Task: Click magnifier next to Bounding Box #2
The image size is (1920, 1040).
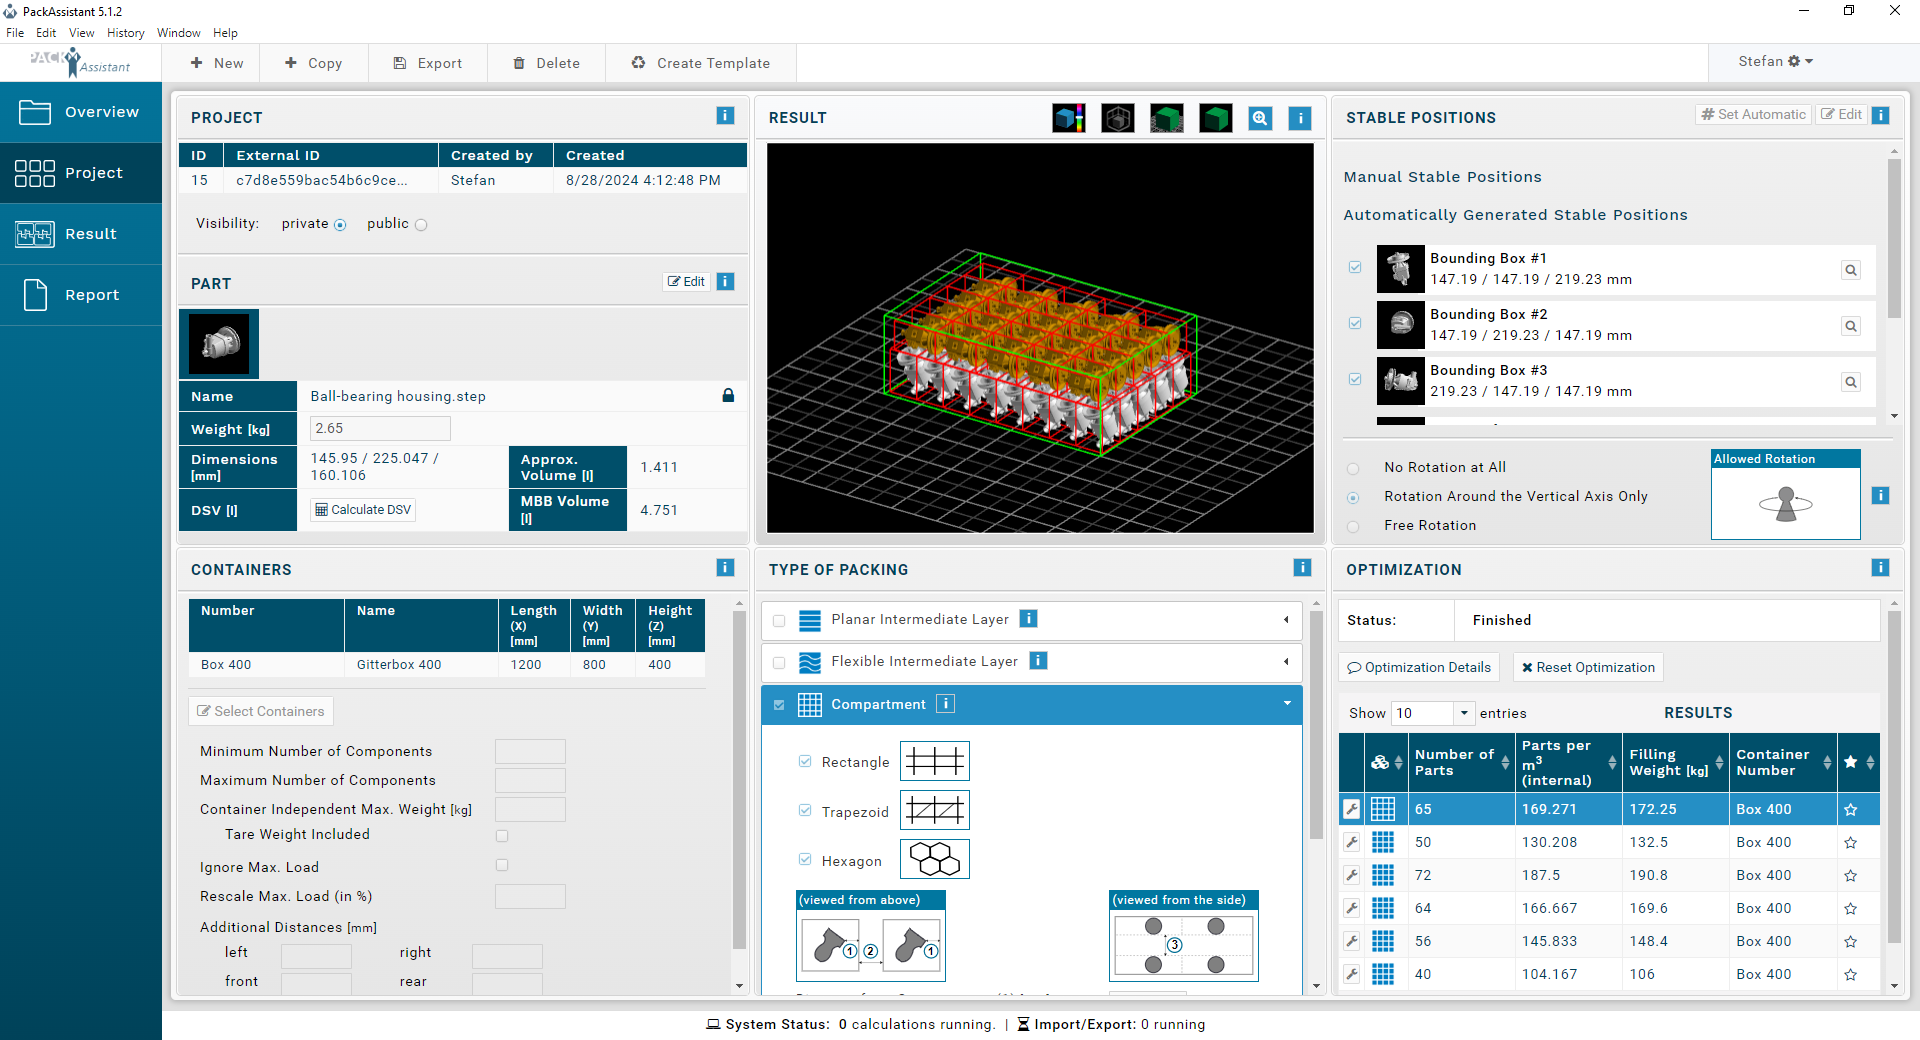Action: click(x=1851, y=326)
